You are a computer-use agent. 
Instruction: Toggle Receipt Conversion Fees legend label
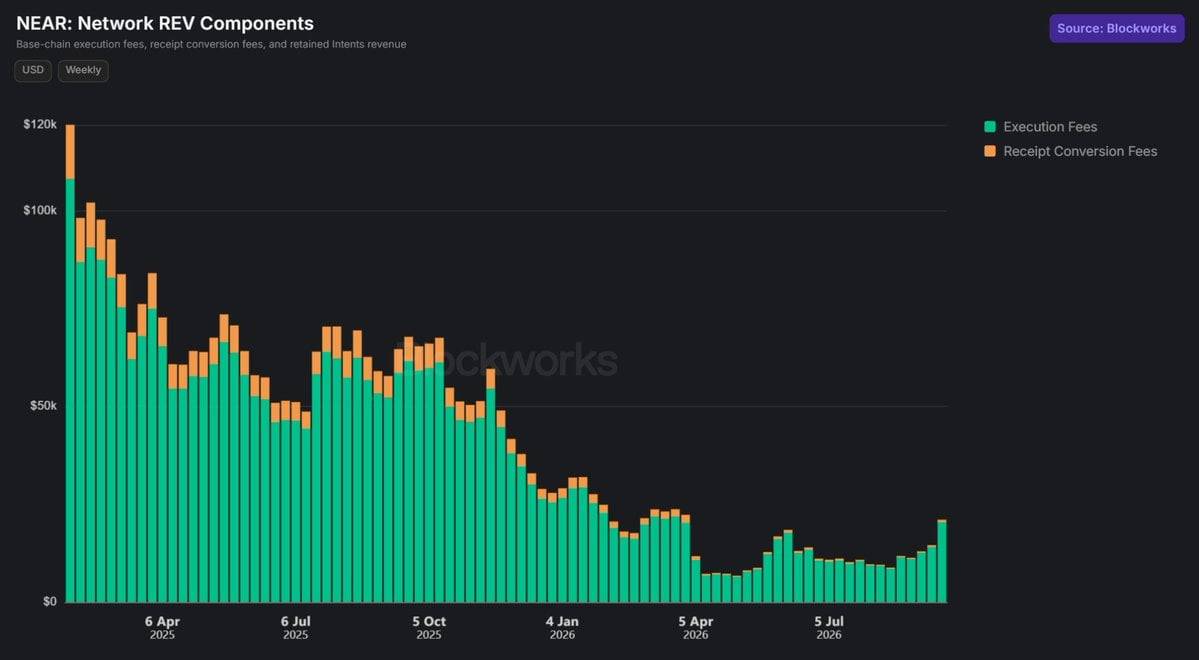coord(1080,151)
